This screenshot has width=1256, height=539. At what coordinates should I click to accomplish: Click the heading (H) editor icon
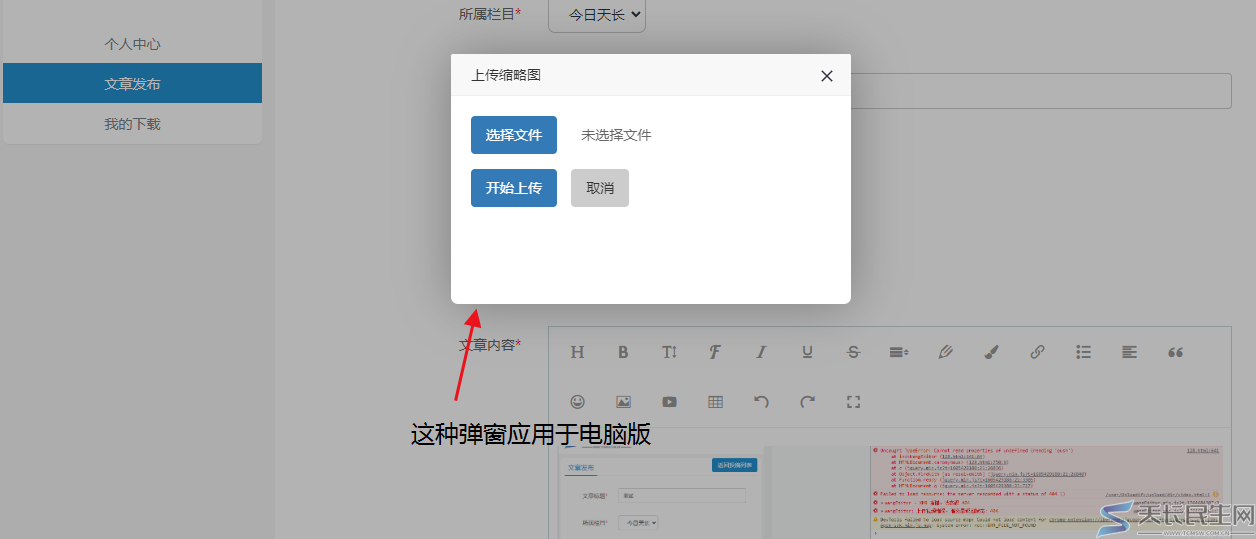pos(577,352)
